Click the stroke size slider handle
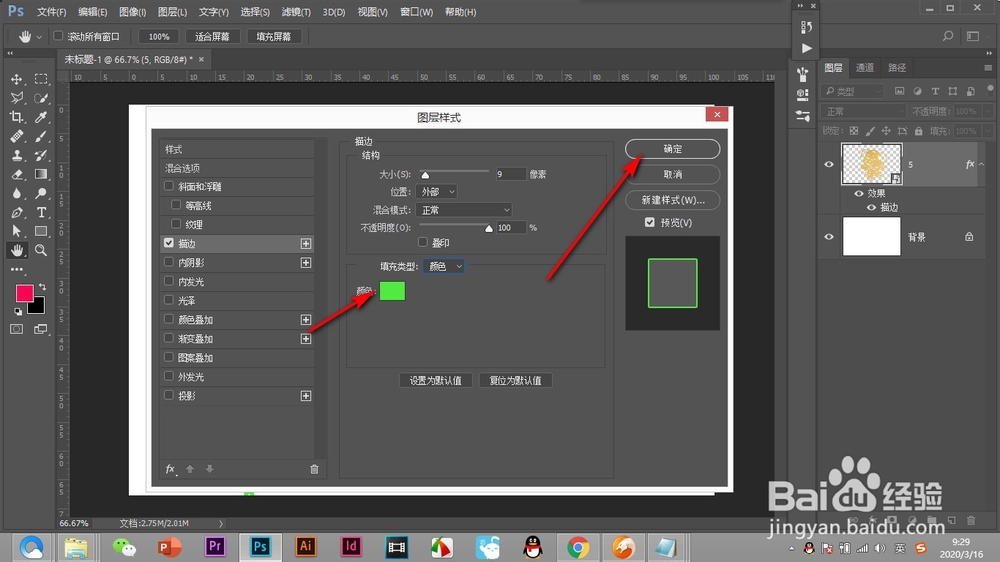 pyautogui.click(x=425, y=175)
